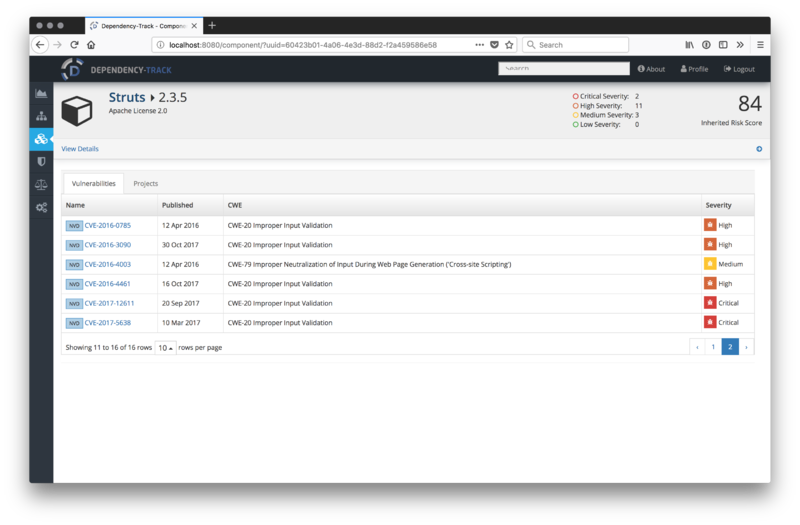The width and height of the screenshot is (800, 525).
Task: Bookmark this page with star icon
Action: point(509,45)
